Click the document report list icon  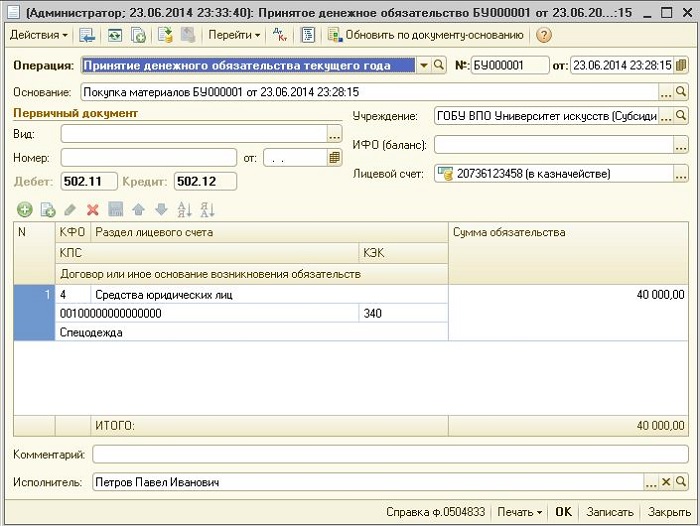308,35
